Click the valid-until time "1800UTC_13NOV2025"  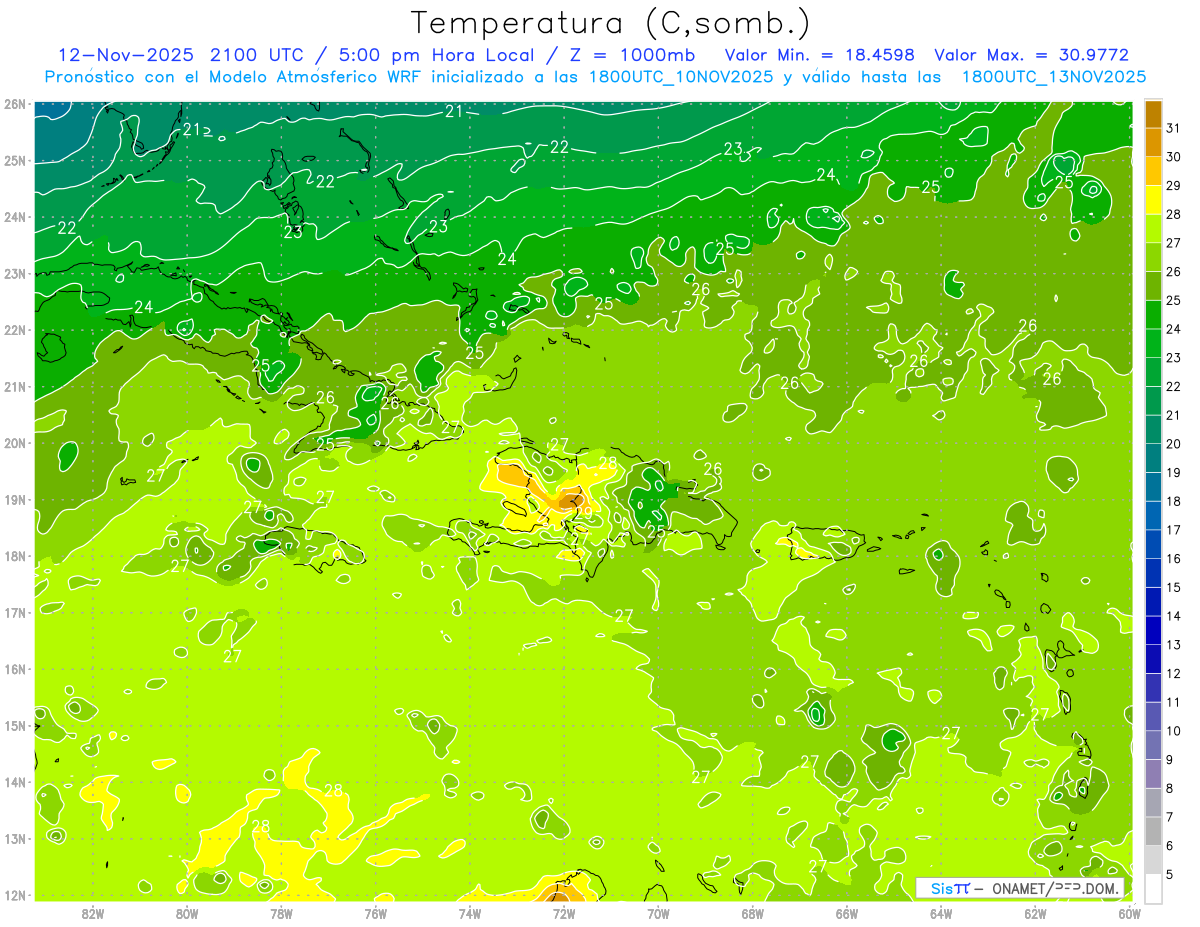point(1053,77)
